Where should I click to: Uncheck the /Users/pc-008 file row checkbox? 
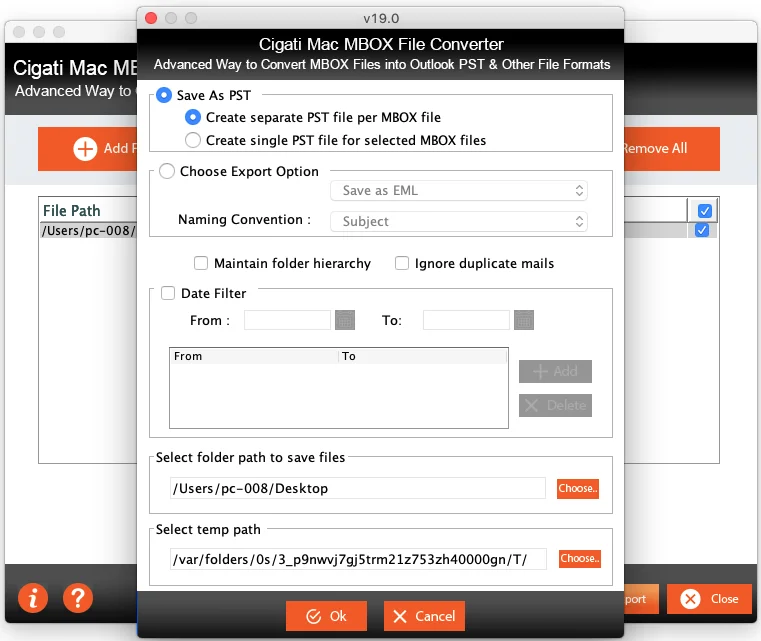point(702,230)
